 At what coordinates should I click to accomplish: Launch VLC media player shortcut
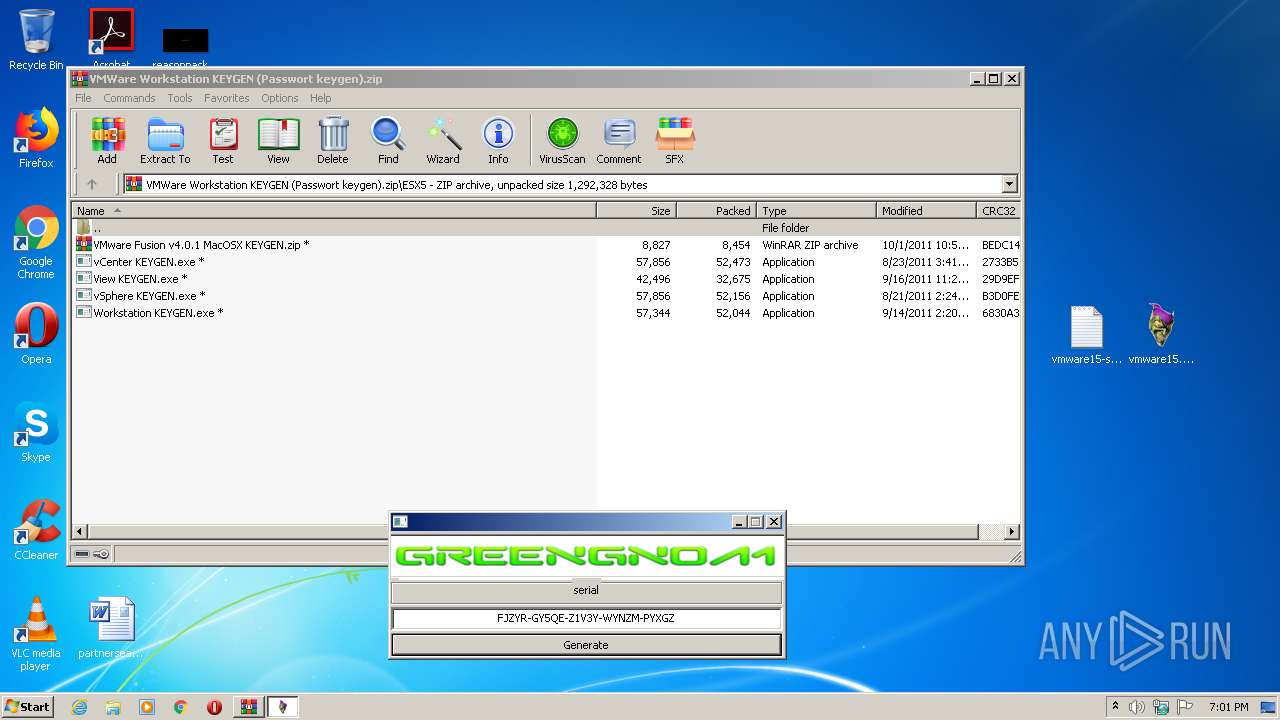click(x=36, y=634)
